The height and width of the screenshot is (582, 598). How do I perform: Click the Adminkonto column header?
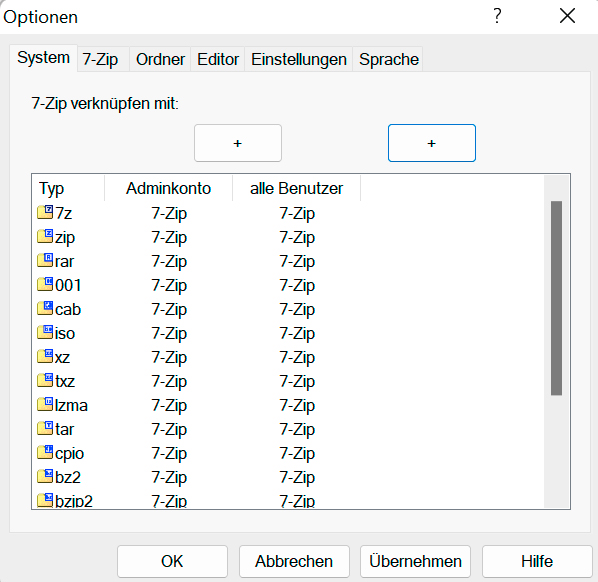pyautogui.click(x=168, y=188)
